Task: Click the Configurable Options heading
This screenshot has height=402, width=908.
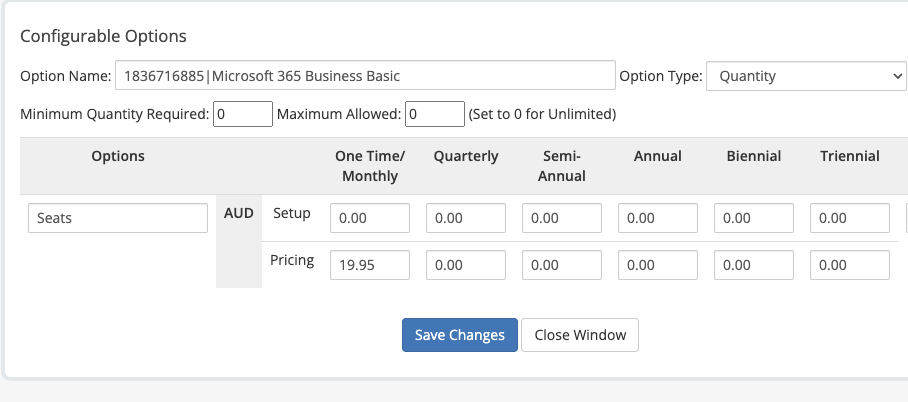Action: click(x=103, y=36)
